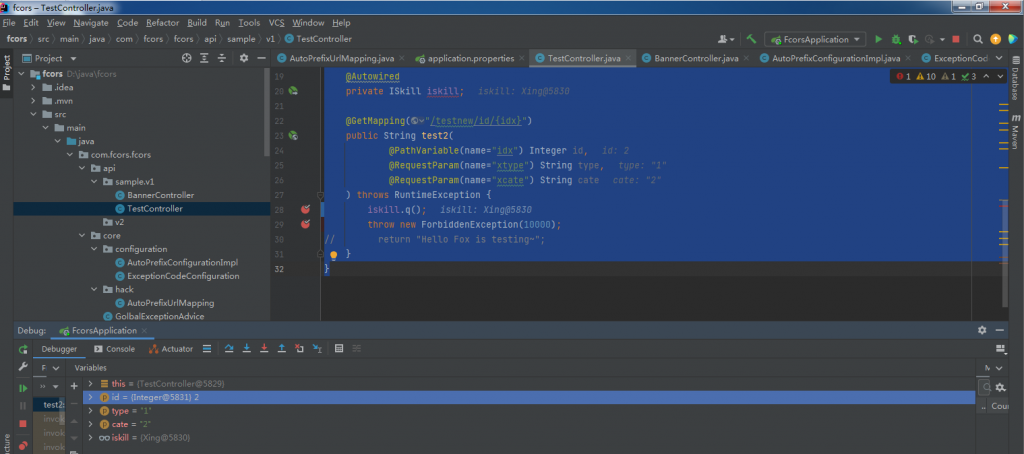Expand the 'this' variable node
Image resolution: width=1024 pixels, height=454 pixels.
pyautogui.click(x=91, y=383)
